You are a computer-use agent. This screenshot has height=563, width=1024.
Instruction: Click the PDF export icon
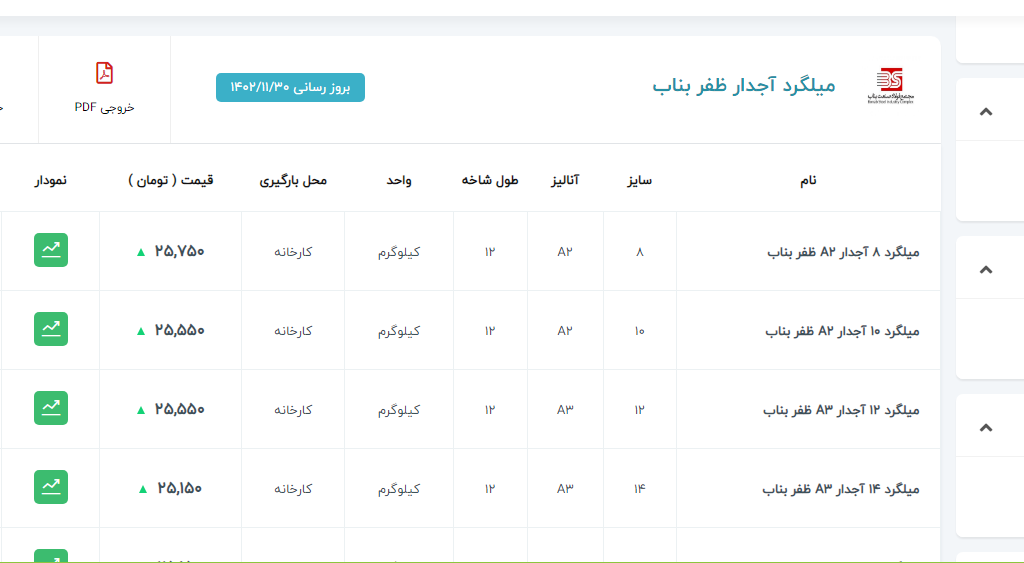pyautogui.click(x=104, y=73)
